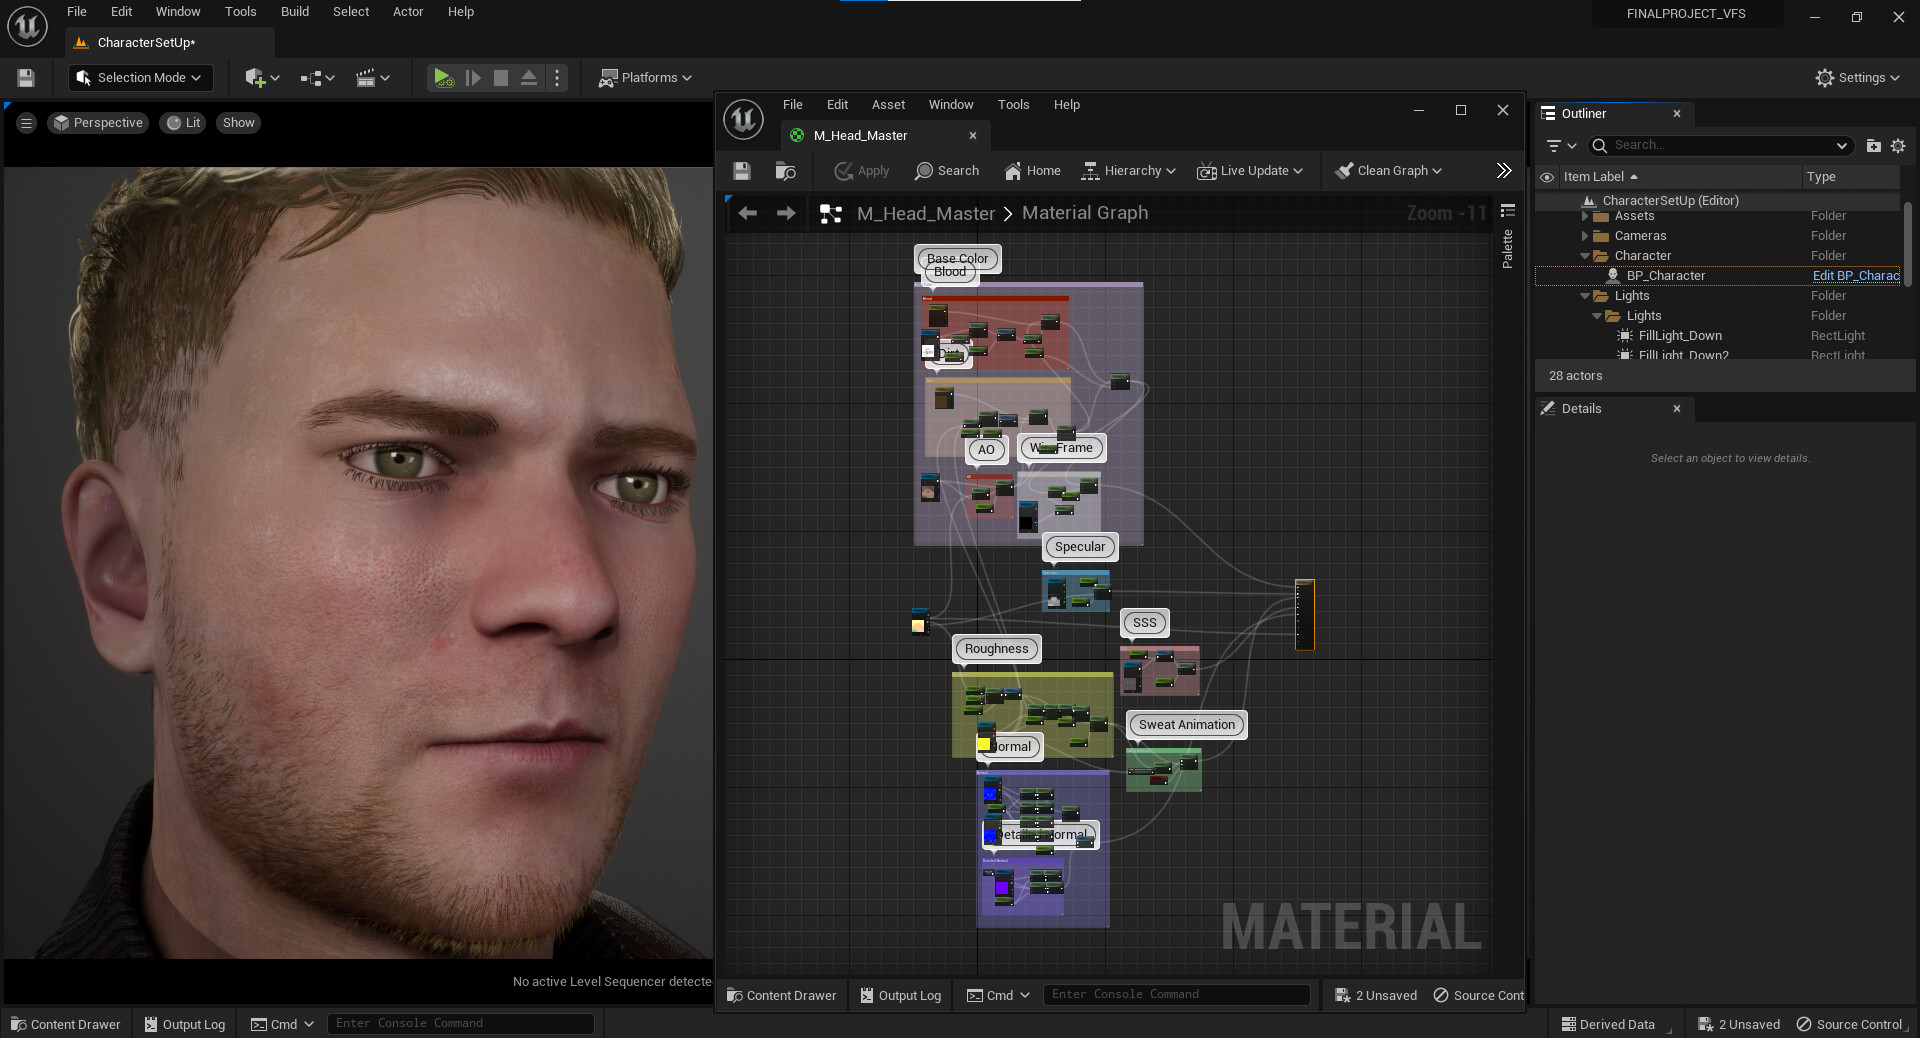Toggle the Perspective viewport button

click(98, 123)
